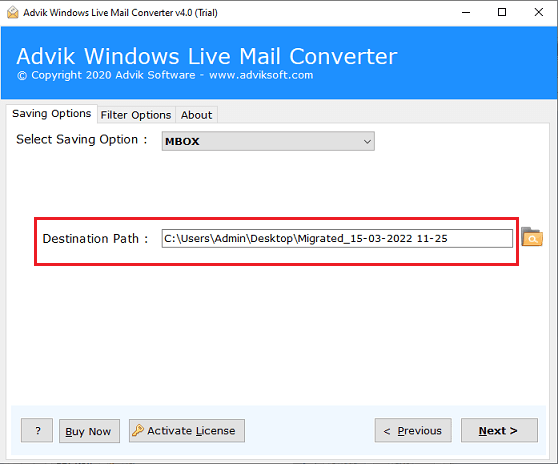
Task: Click the Advik envelope app icon in title bar
Action: (x=12, y=12)
